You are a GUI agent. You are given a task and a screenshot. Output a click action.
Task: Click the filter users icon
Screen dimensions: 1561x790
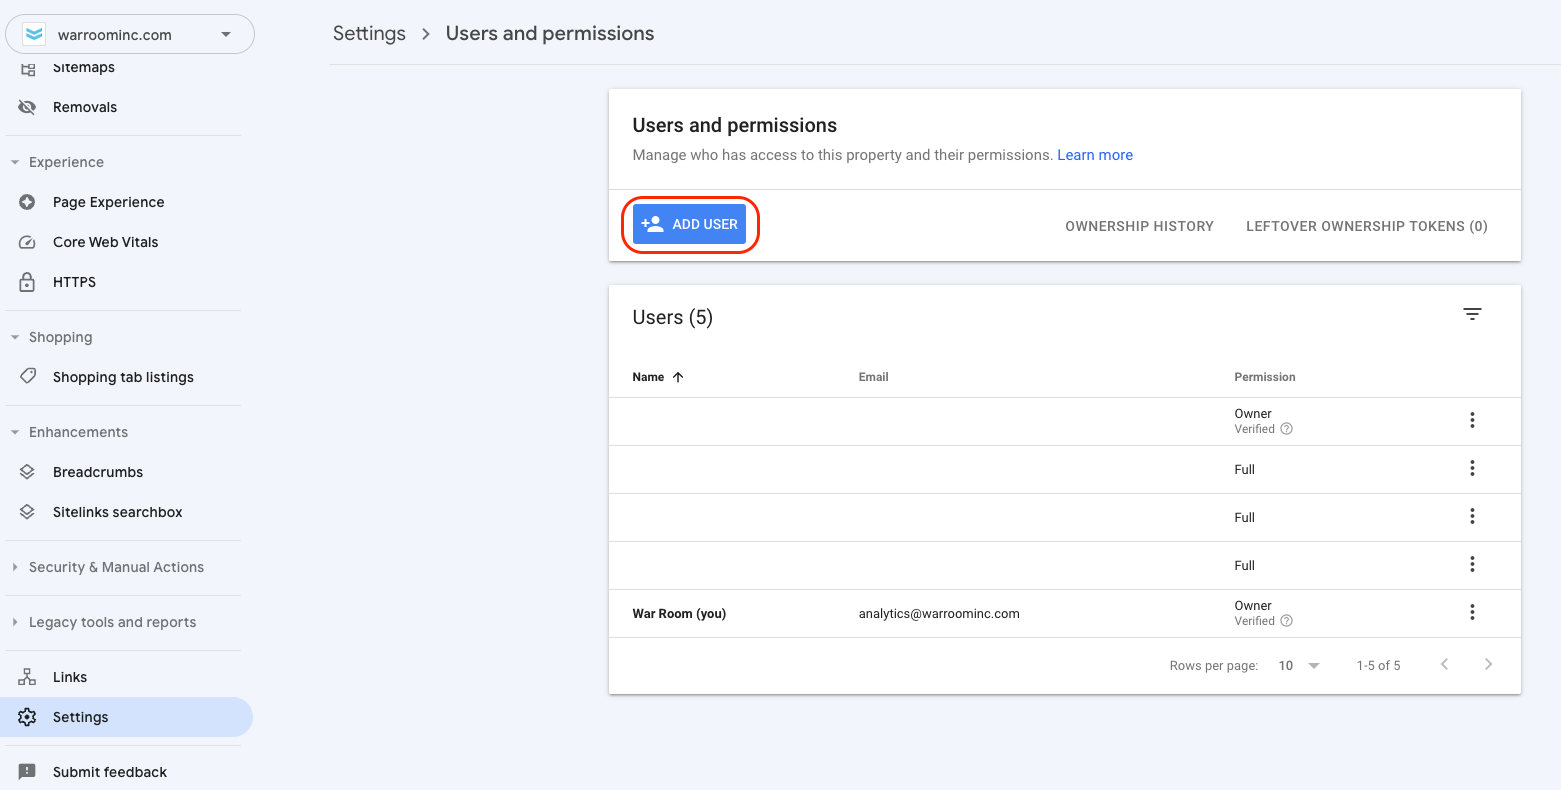coord(1472,314)
